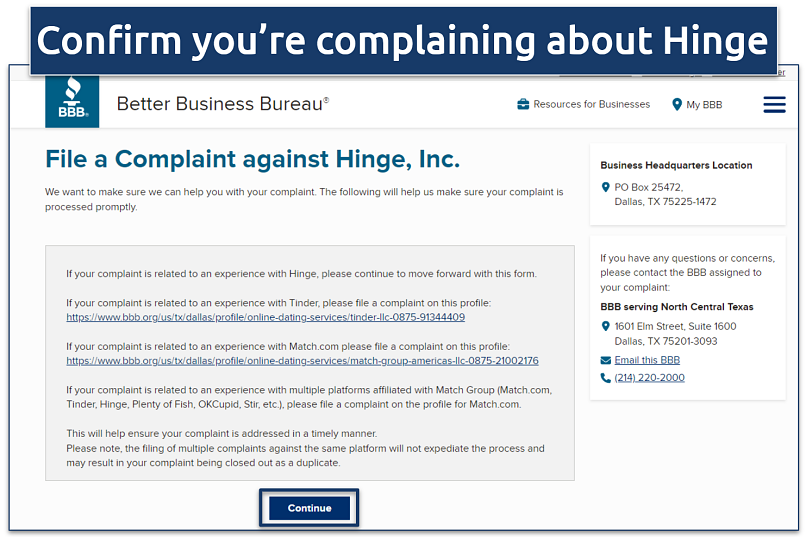Call the (214) 220-2000 number link
Image resolution: width=806 pixels, height=537 pixels.
[649, 378]
